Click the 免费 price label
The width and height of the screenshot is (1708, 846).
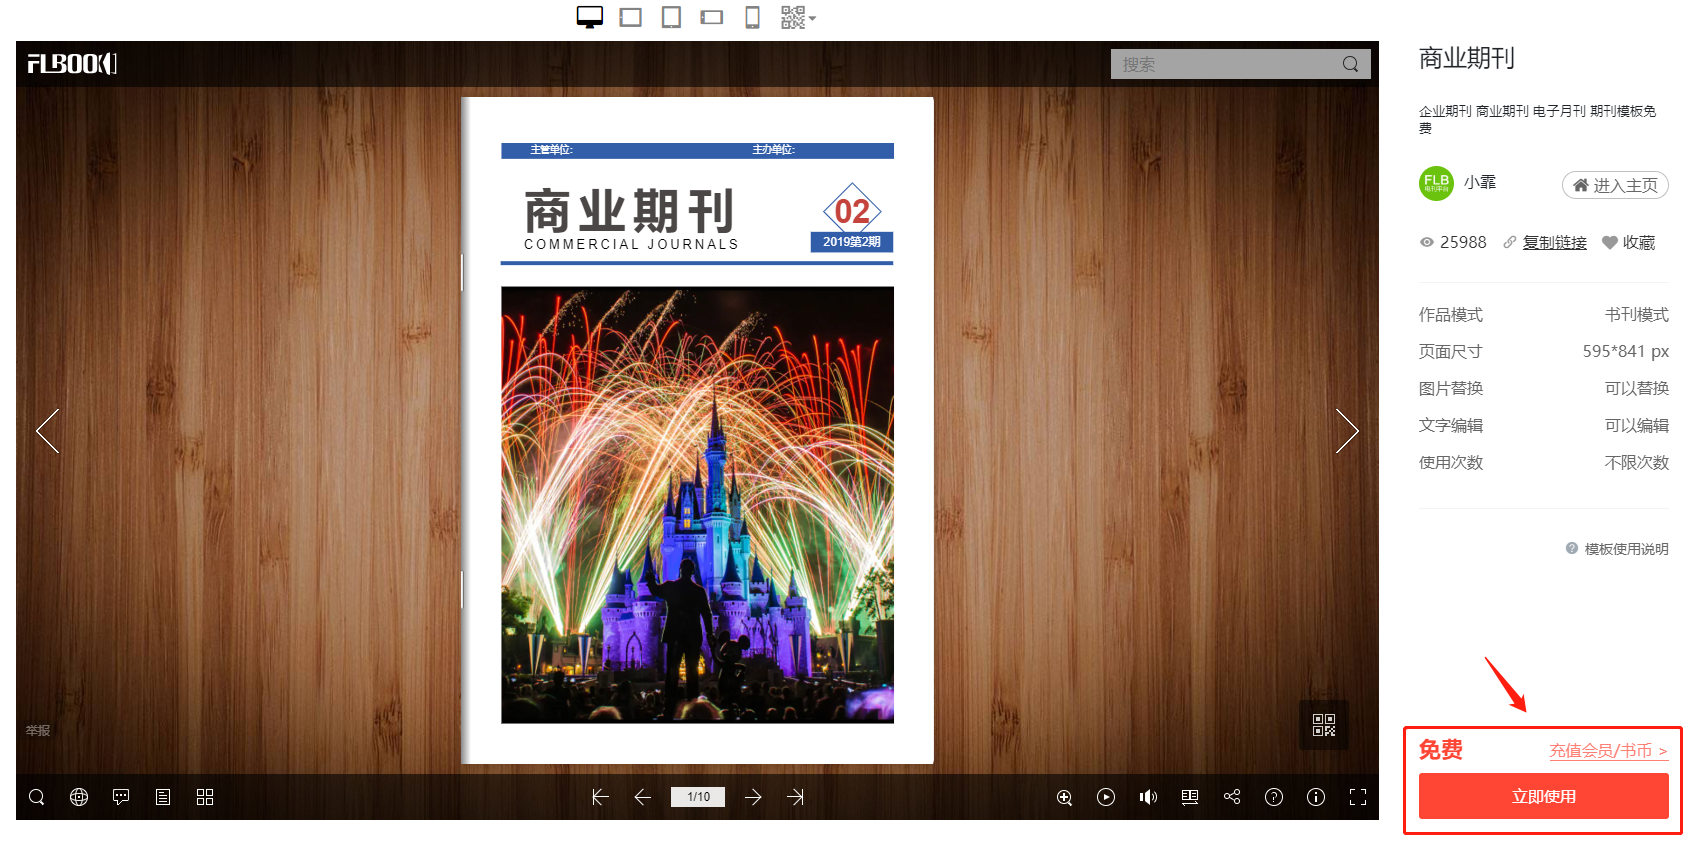click(1441, 750)
